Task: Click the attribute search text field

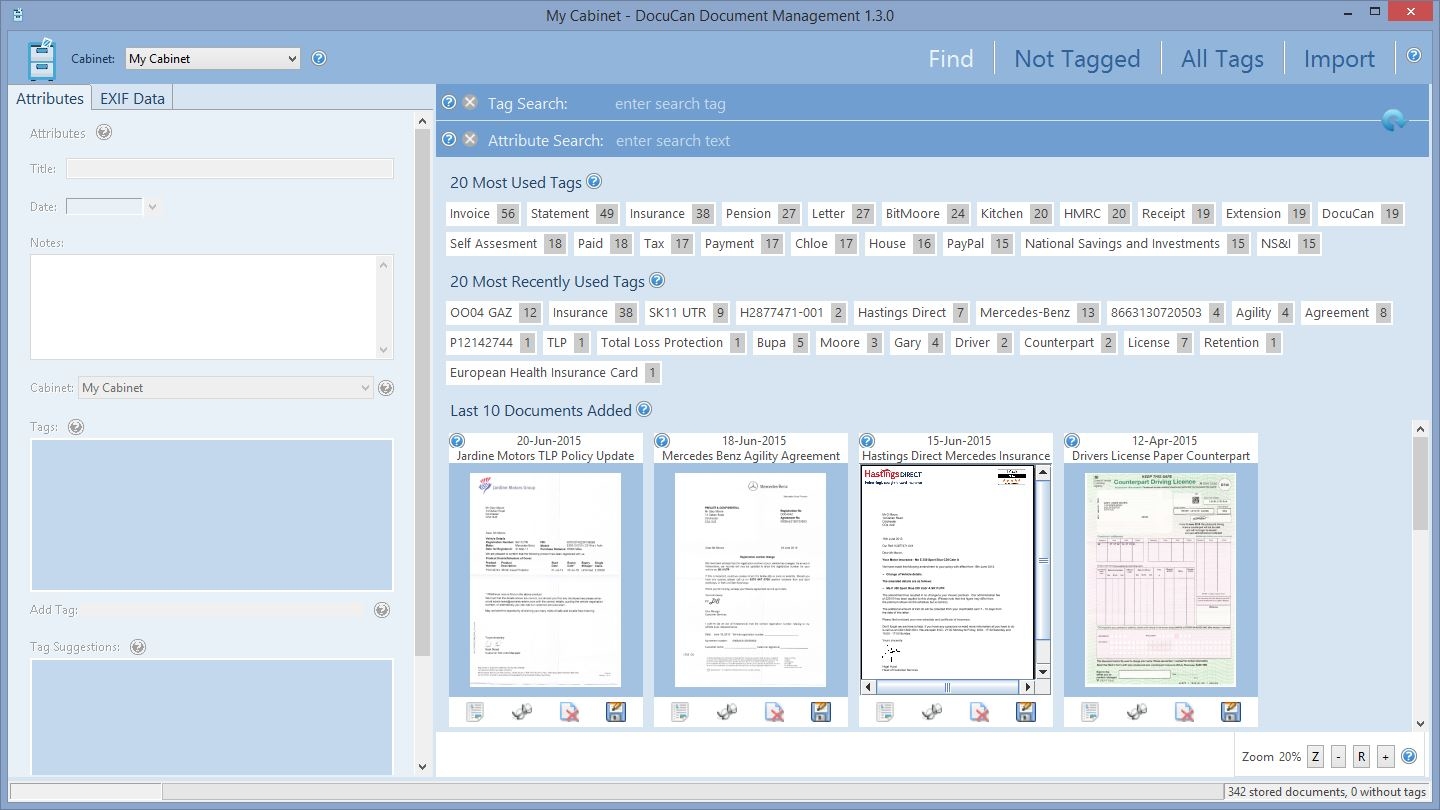Action: (990, 140)
